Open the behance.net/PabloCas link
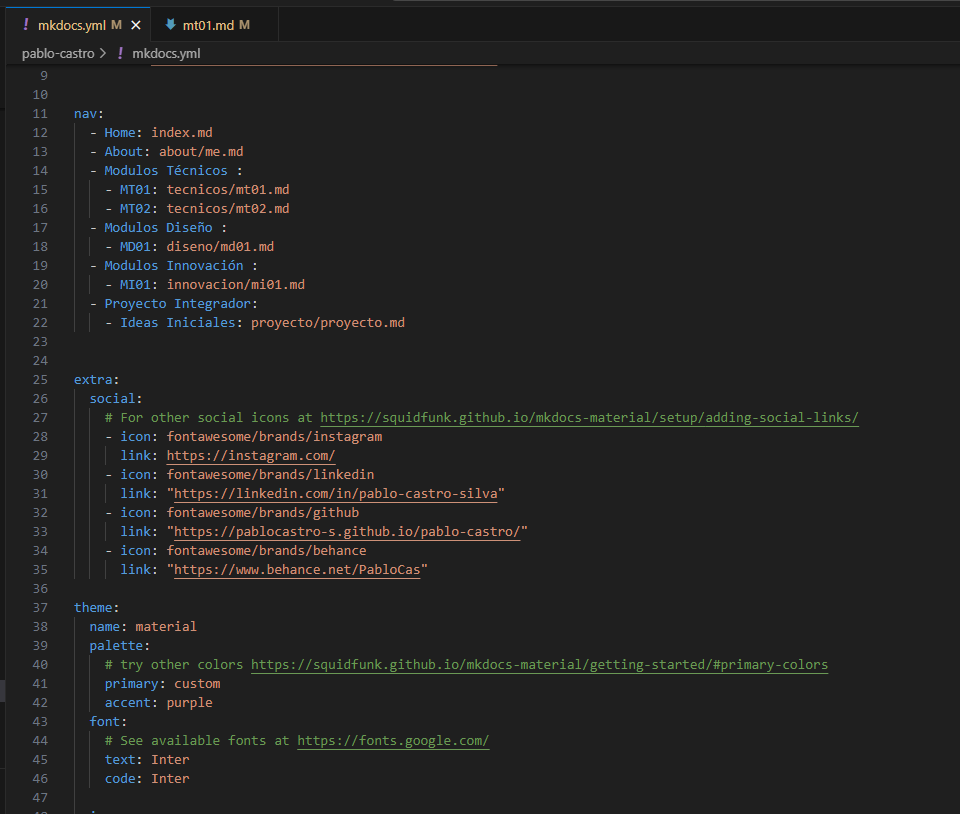 [297, 570]
